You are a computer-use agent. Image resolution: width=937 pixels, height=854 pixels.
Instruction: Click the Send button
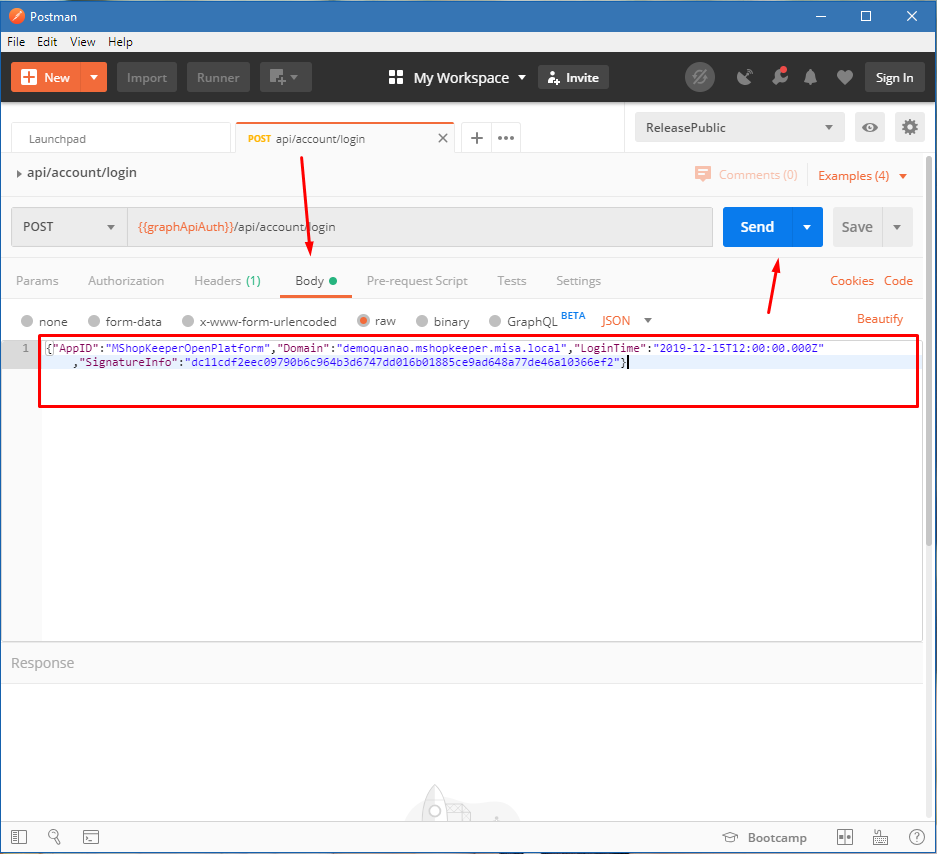click(x=757, y=227)
